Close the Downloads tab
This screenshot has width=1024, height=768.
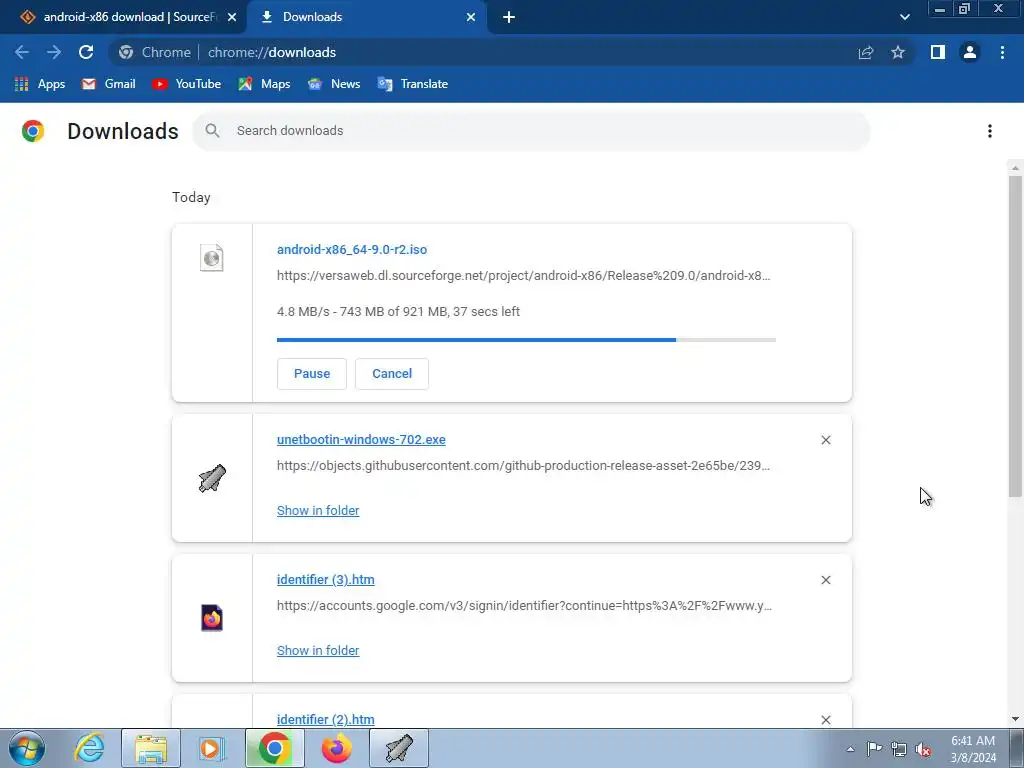[471, 17]
